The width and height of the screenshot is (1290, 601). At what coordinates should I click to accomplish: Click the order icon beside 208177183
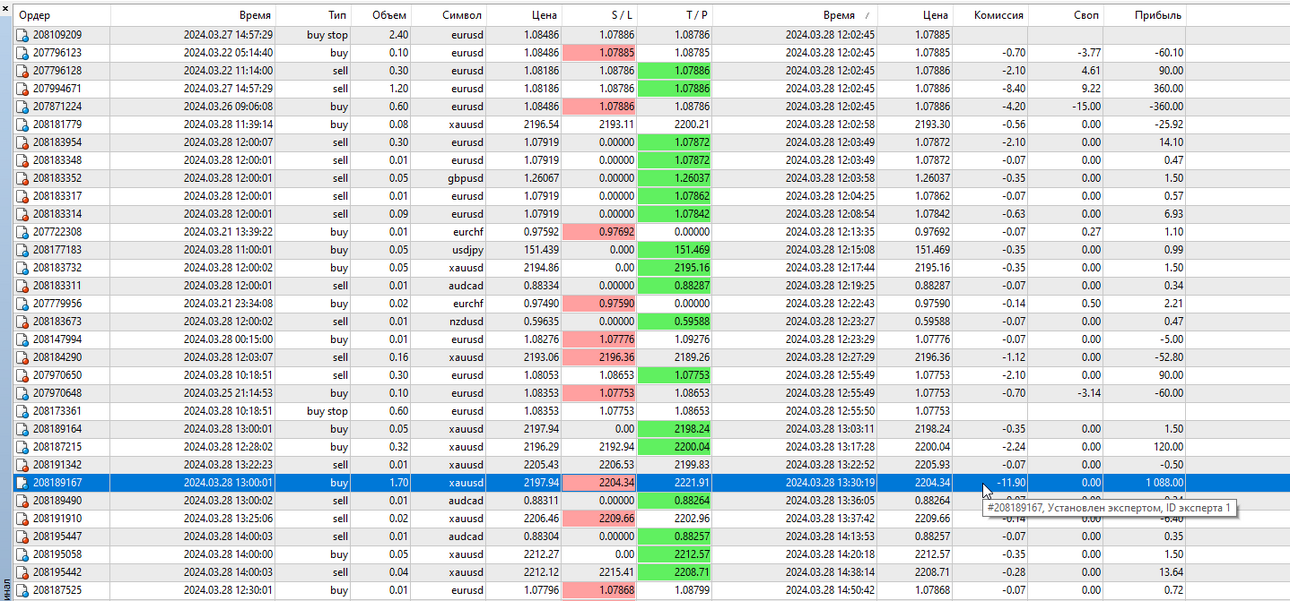coord(23,250)
